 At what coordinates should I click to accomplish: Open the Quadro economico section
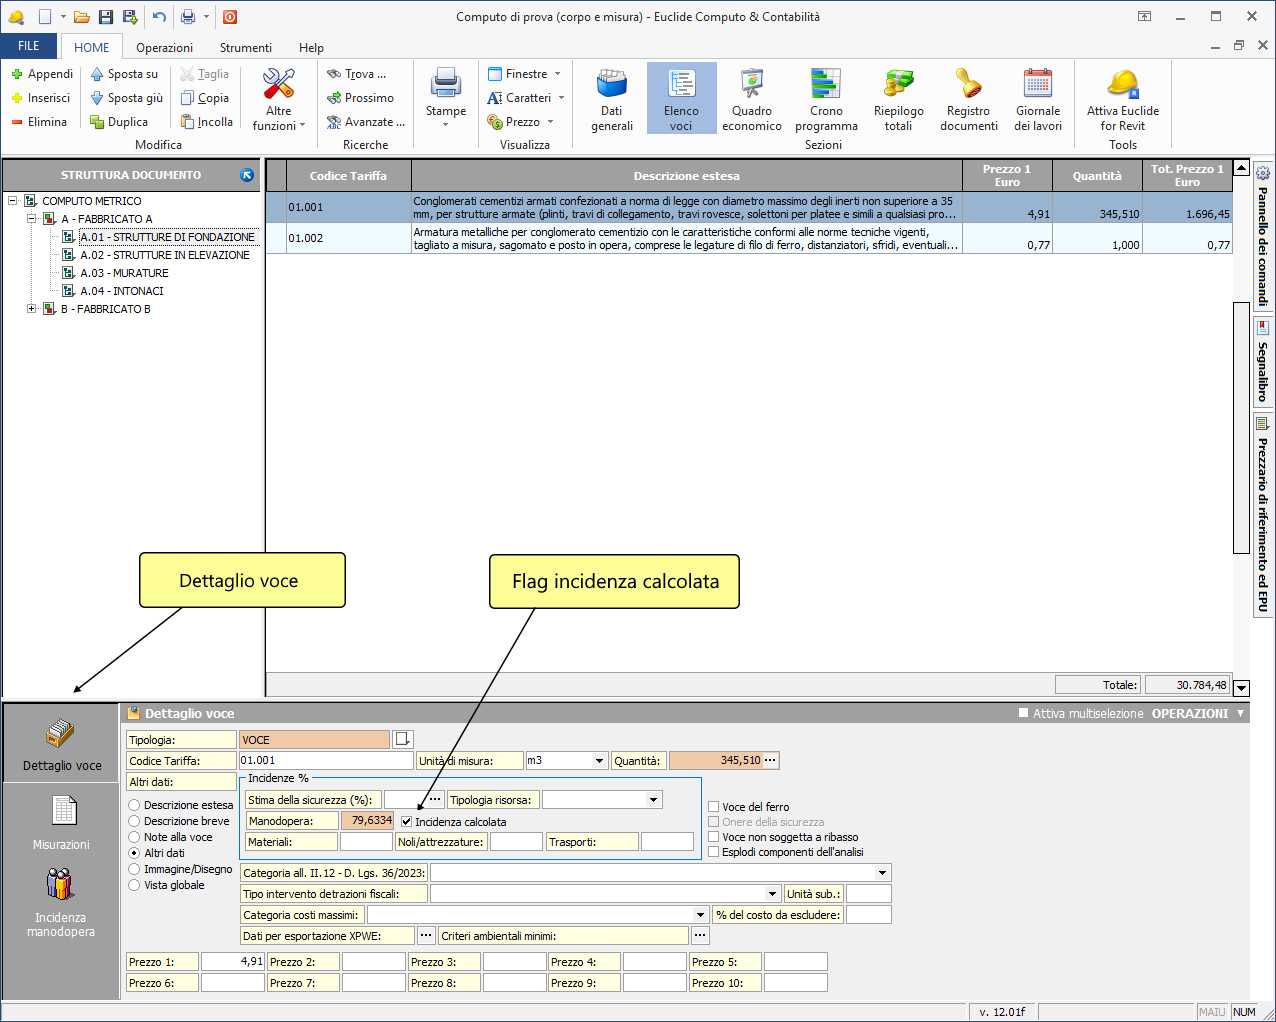(x=751, y=98)
